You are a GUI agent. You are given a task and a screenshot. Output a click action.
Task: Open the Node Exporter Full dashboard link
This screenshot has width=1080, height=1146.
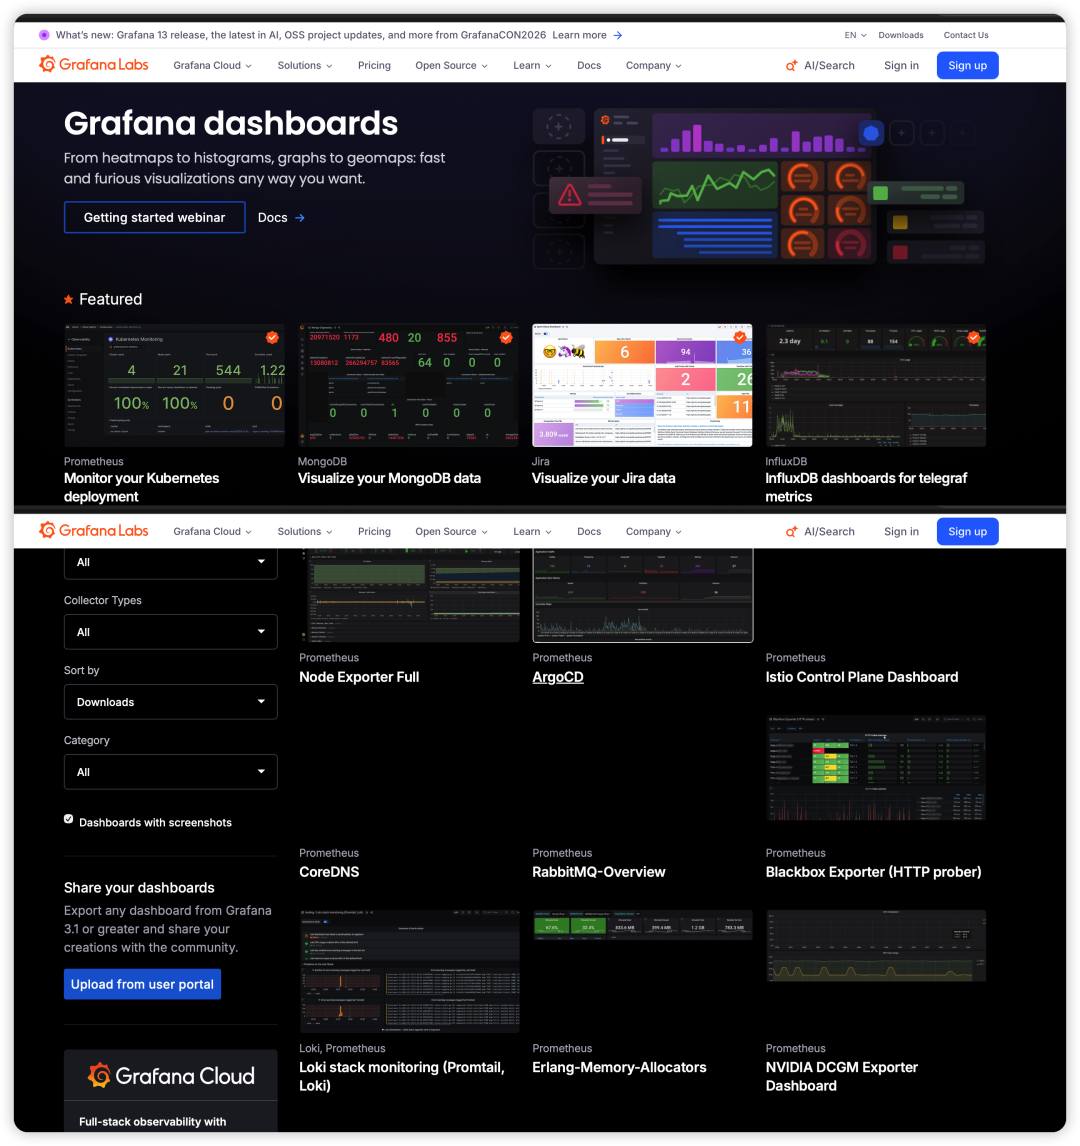359,677
